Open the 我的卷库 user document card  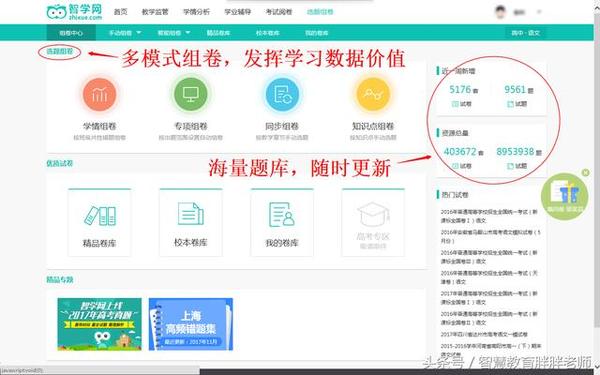(282, 222)
